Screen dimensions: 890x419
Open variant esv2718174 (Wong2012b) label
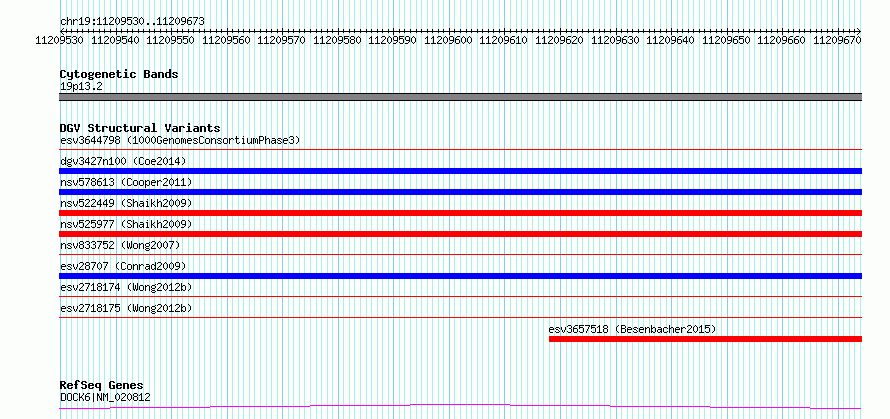click(126, 287)
